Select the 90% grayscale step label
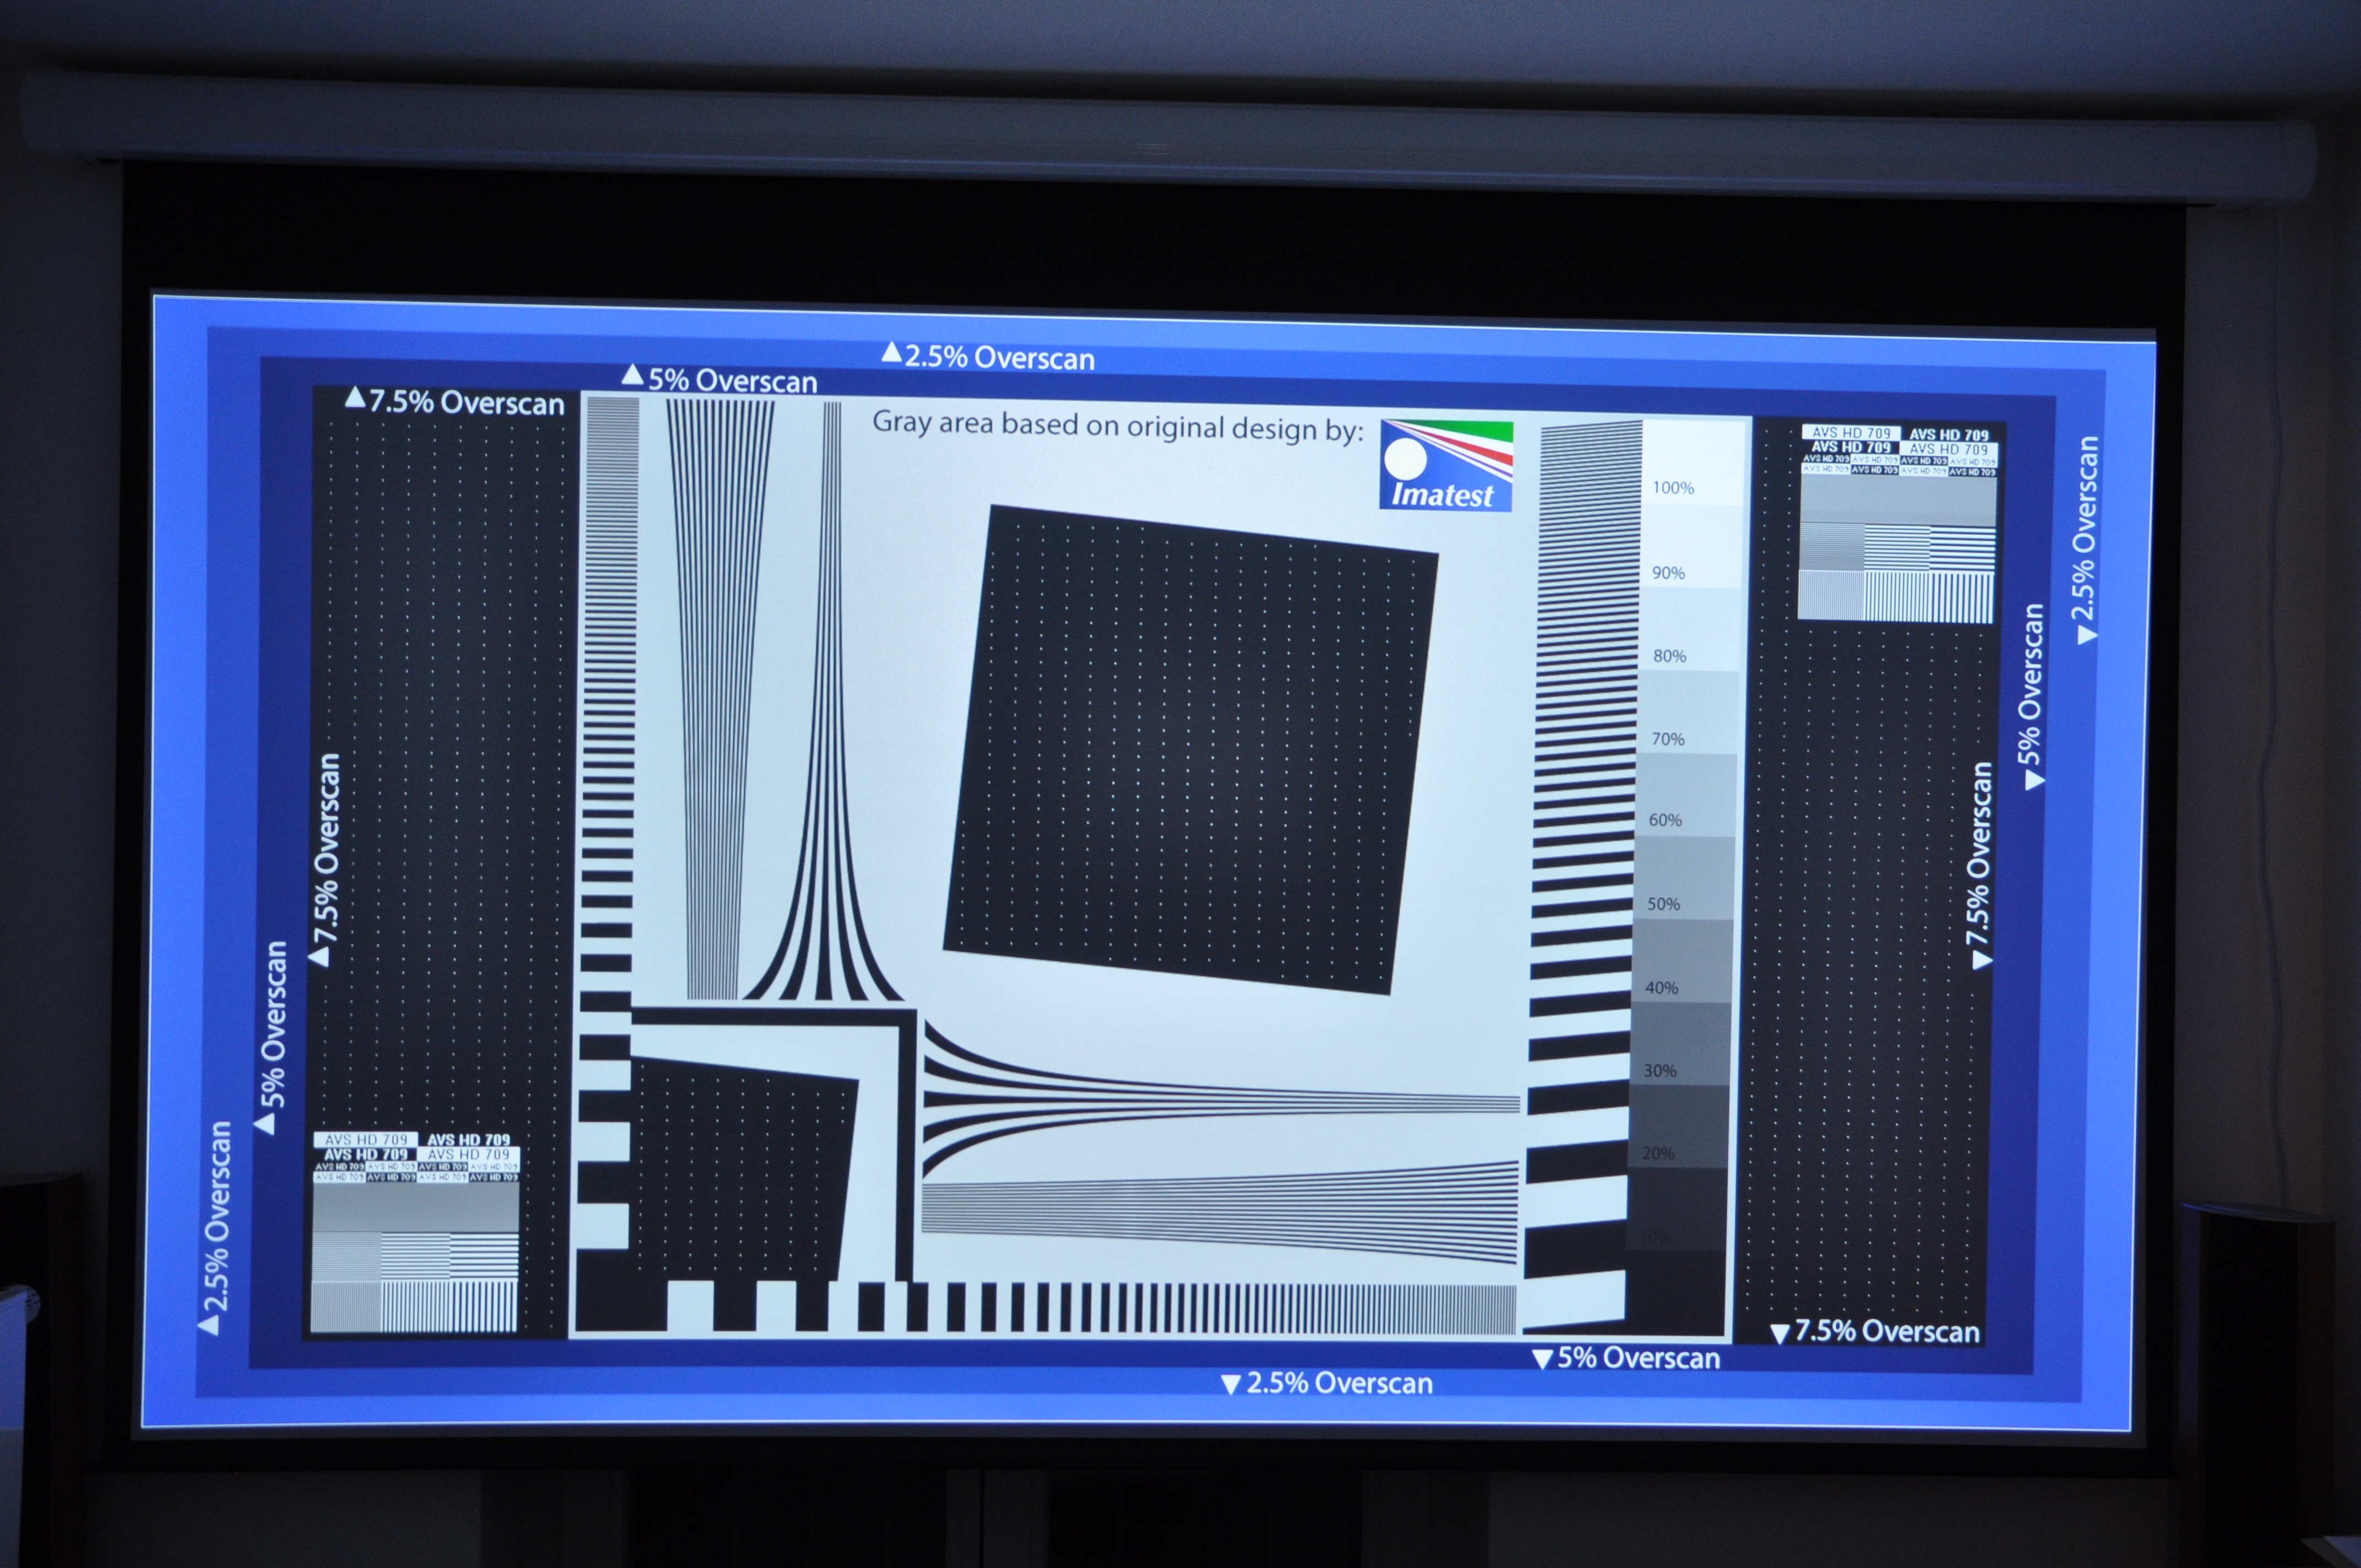 click(1668, 573)
